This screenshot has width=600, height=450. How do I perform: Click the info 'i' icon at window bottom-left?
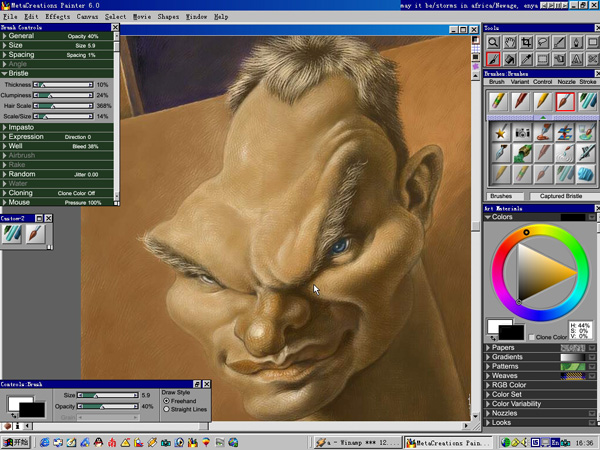(x=17, y=426)
